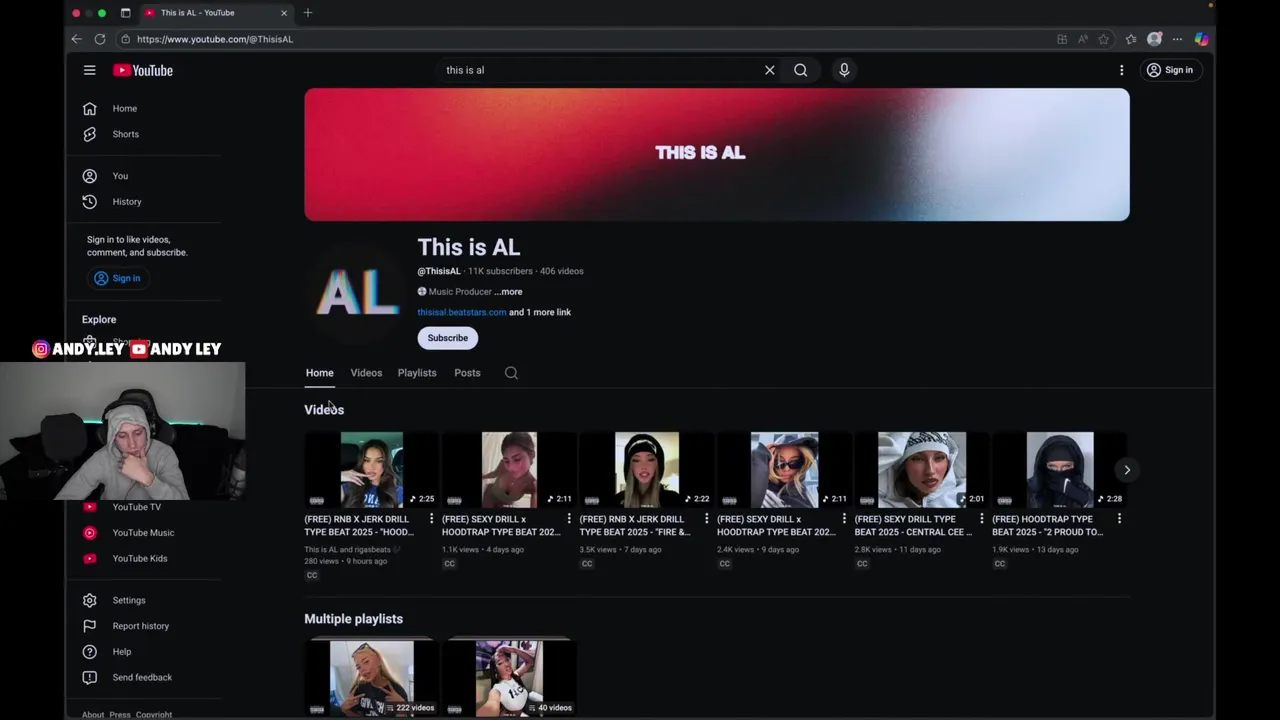Click the Press footer link

click(x=120, y=715)
